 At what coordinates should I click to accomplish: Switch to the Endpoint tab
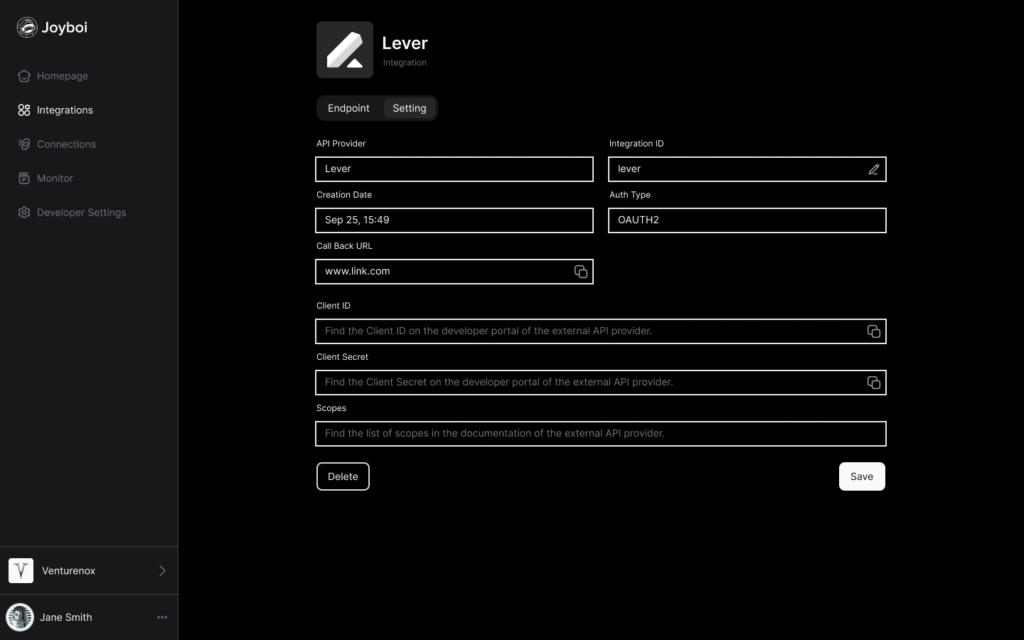tap(348, 108)
